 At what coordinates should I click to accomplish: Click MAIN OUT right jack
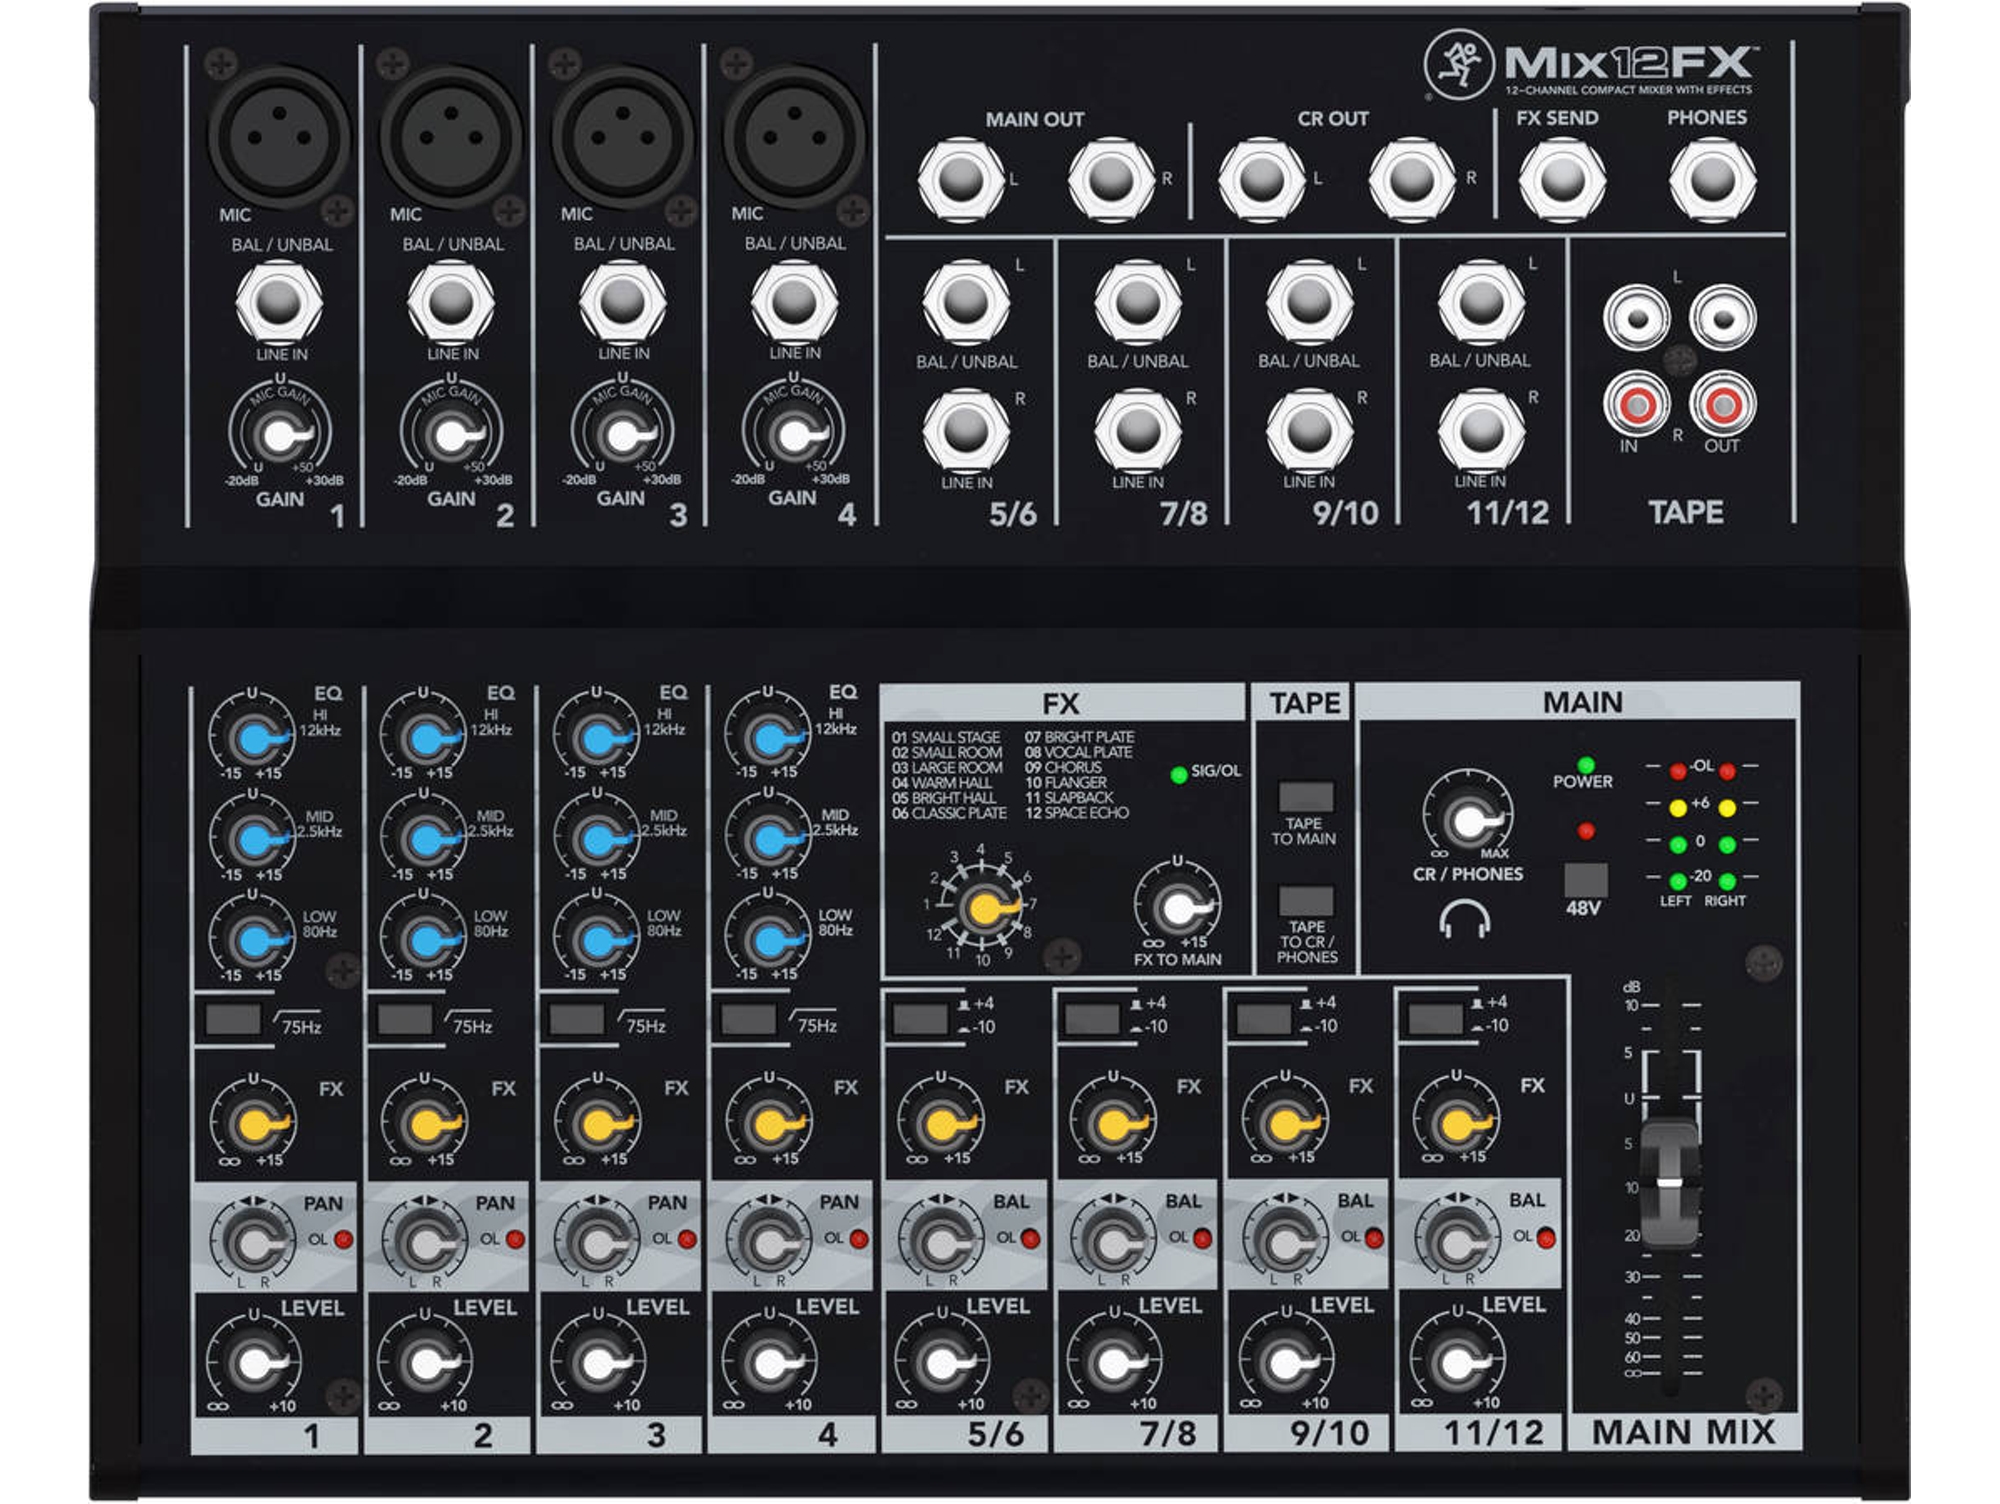[1111, 179]
